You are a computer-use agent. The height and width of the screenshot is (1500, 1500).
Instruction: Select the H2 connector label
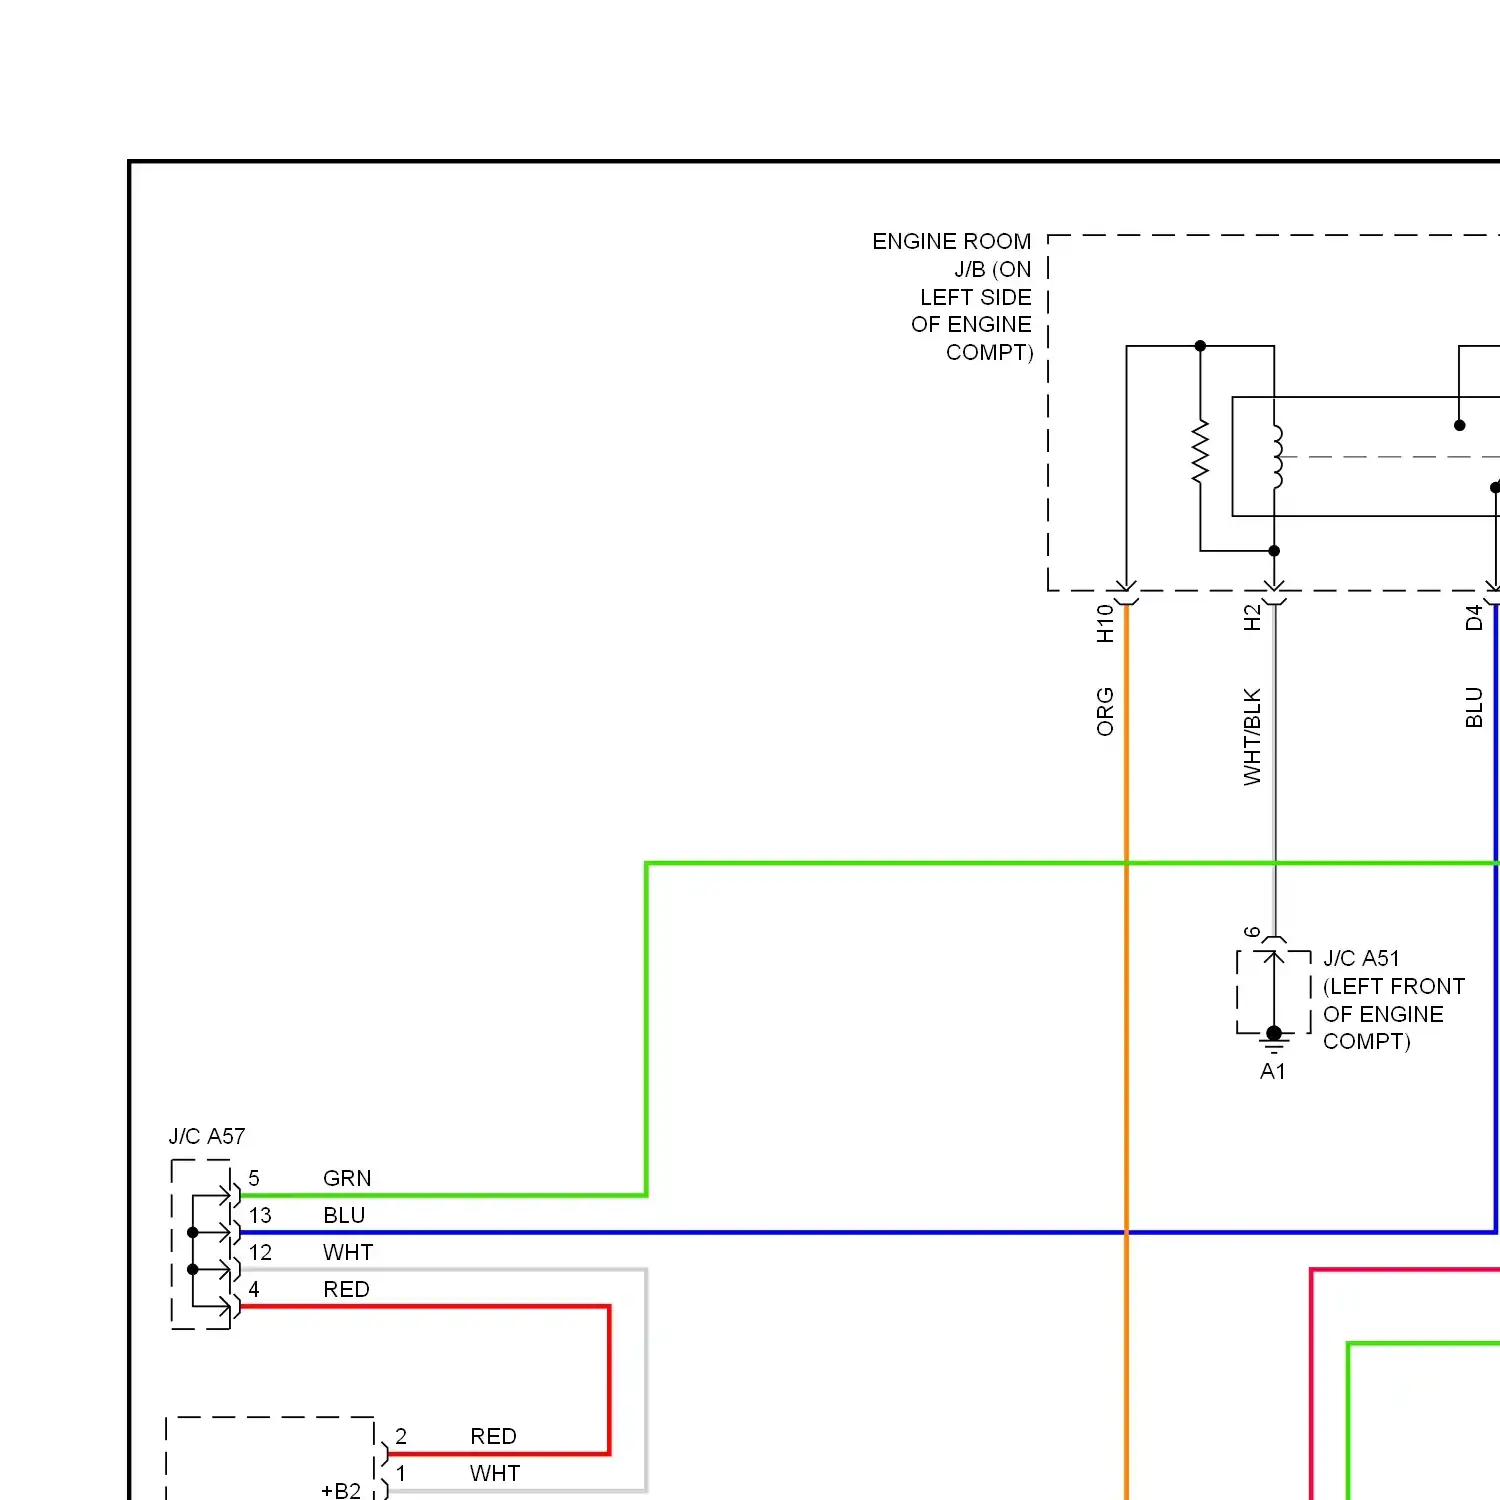coord(1252,618)
